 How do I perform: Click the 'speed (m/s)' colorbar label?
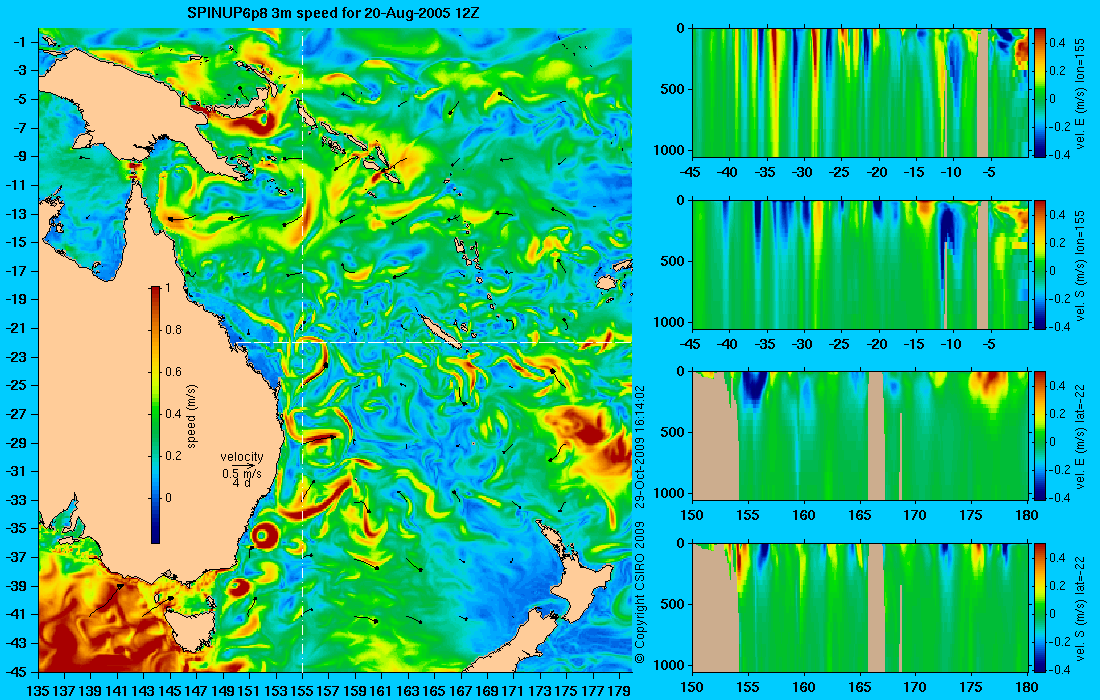point(192,415)
